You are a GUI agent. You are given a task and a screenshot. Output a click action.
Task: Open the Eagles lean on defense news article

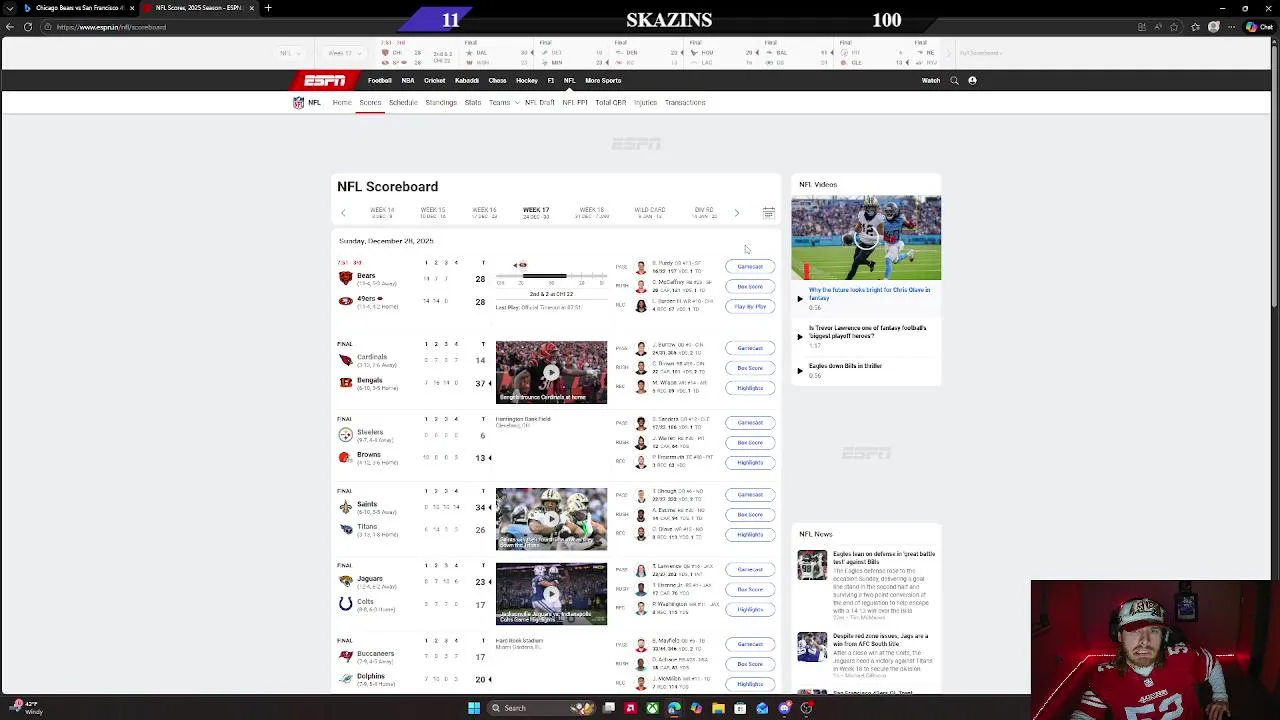pos(884,557)
